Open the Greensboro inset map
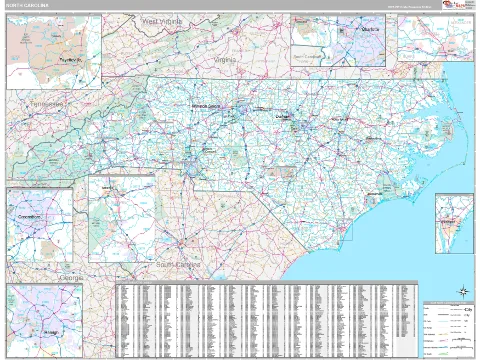 pos(40,225)
